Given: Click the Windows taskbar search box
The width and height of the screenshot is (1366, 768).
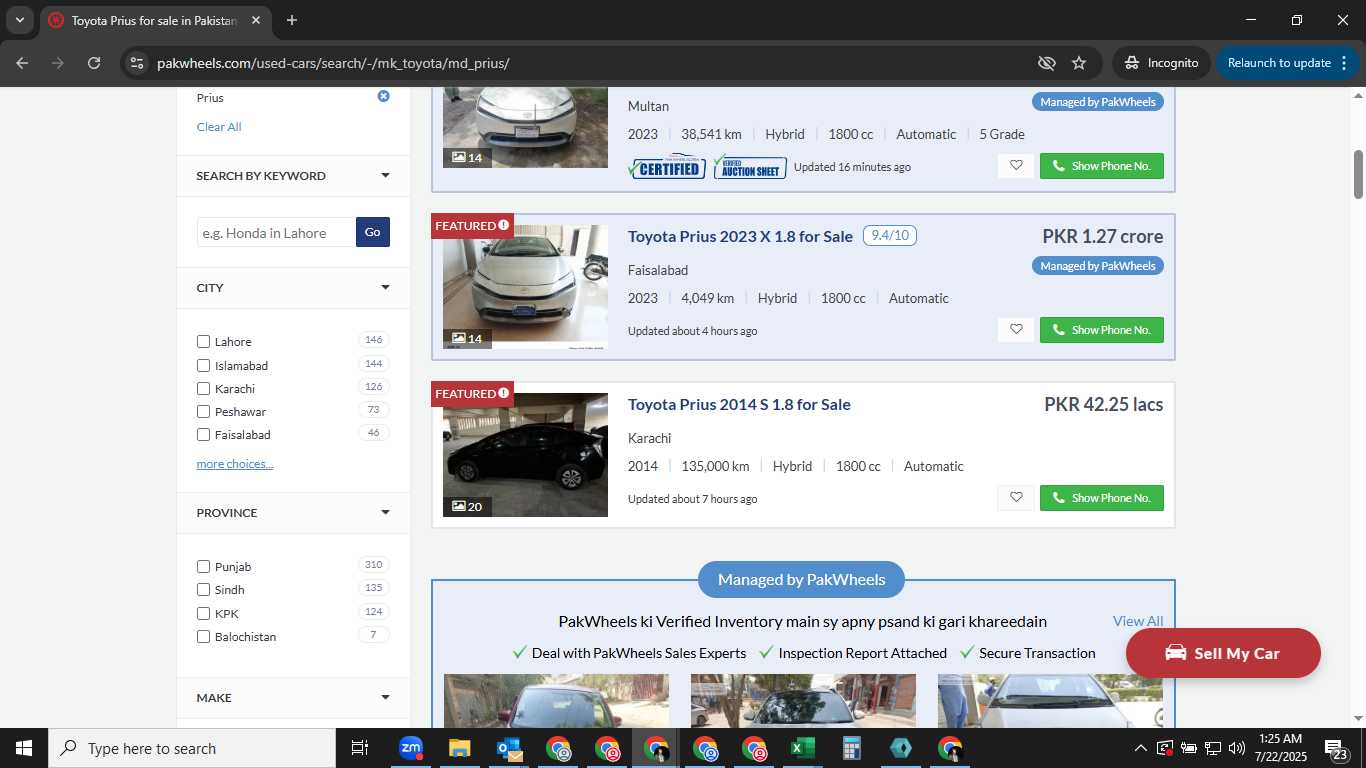Looking at the screenshot, I should click(191, 748).
